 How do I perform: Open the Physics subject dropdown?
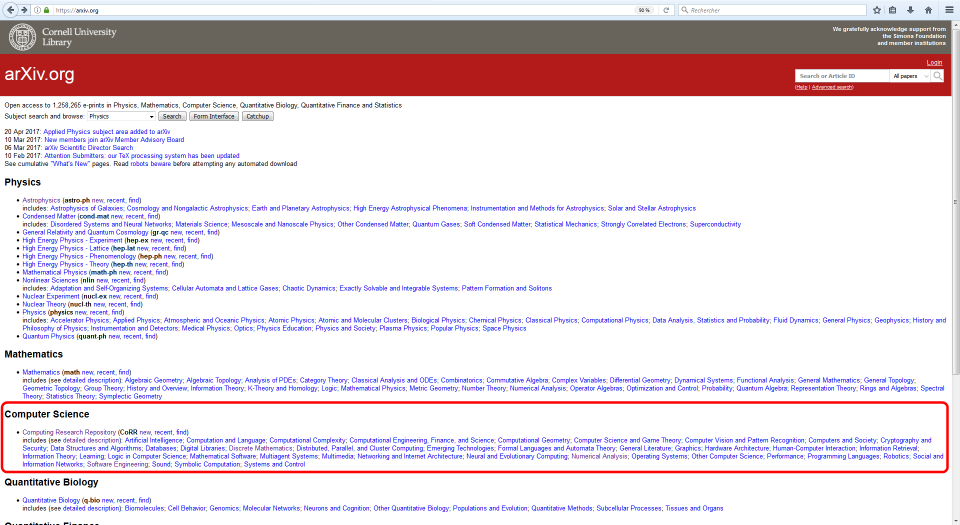pyautogui.click(x=121, y=116)
